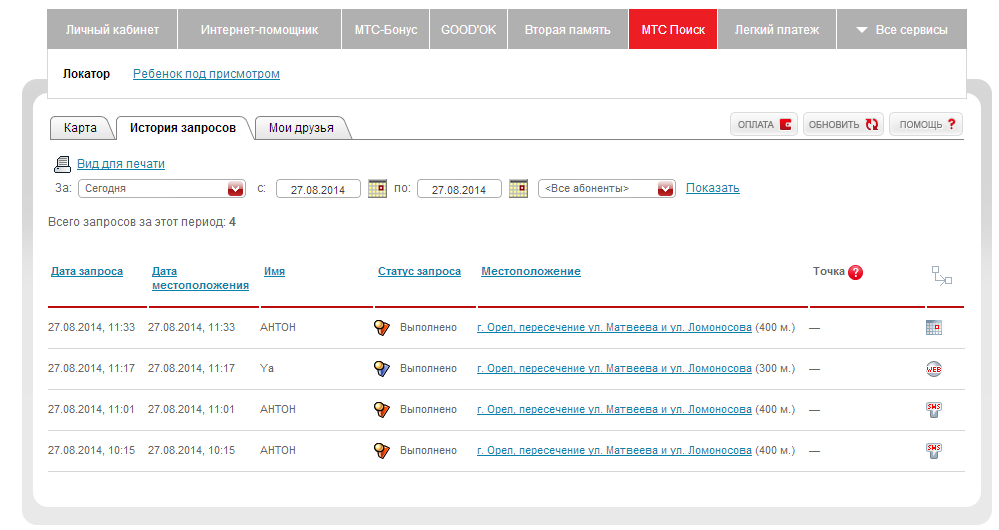Image resolution: width=999 pixels, height=530 pixels.
Task: Switch to the Карта tab
Action: [x=80, y=128]
